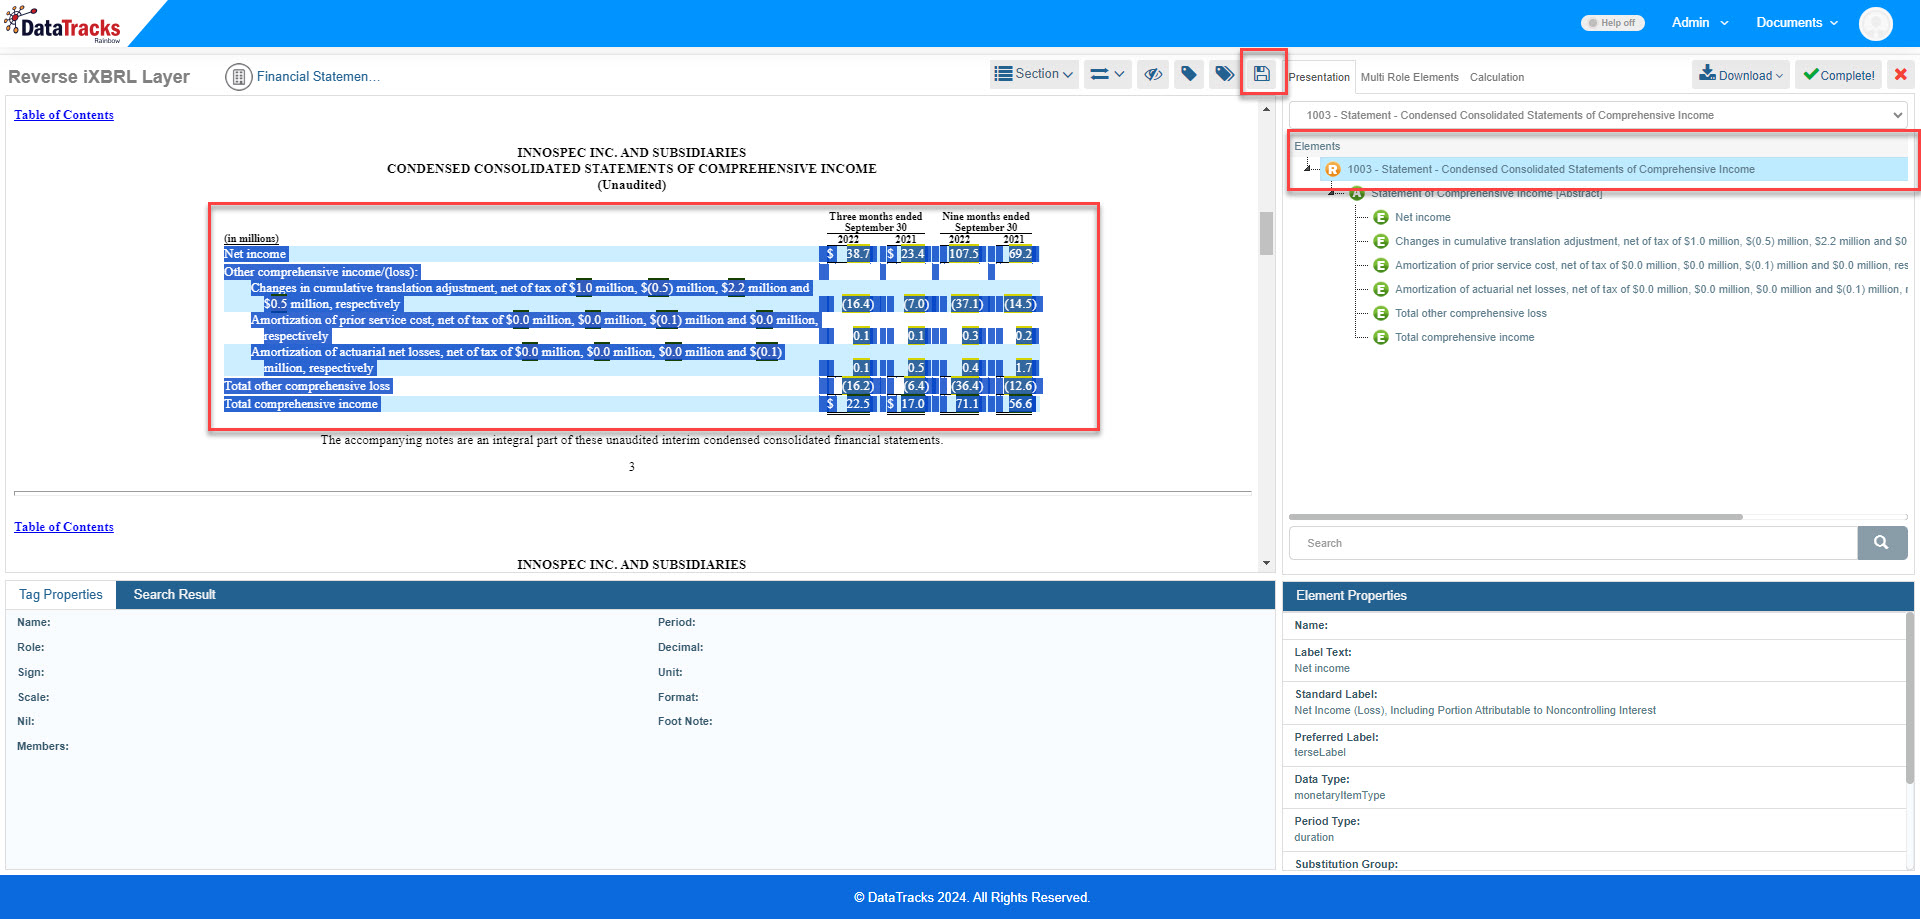Click the document scroll-down arrow
Screen dimensions: 1921x919
coord(1266,563)
